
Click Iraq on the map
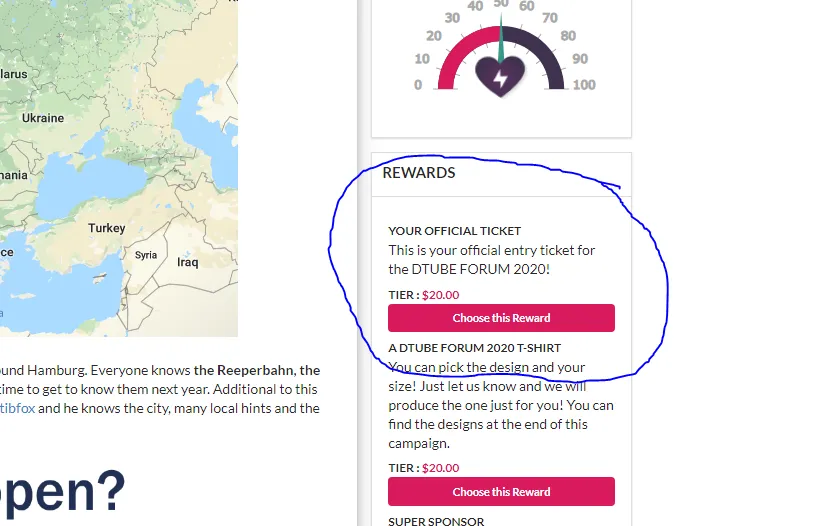(x=187, y=262)
